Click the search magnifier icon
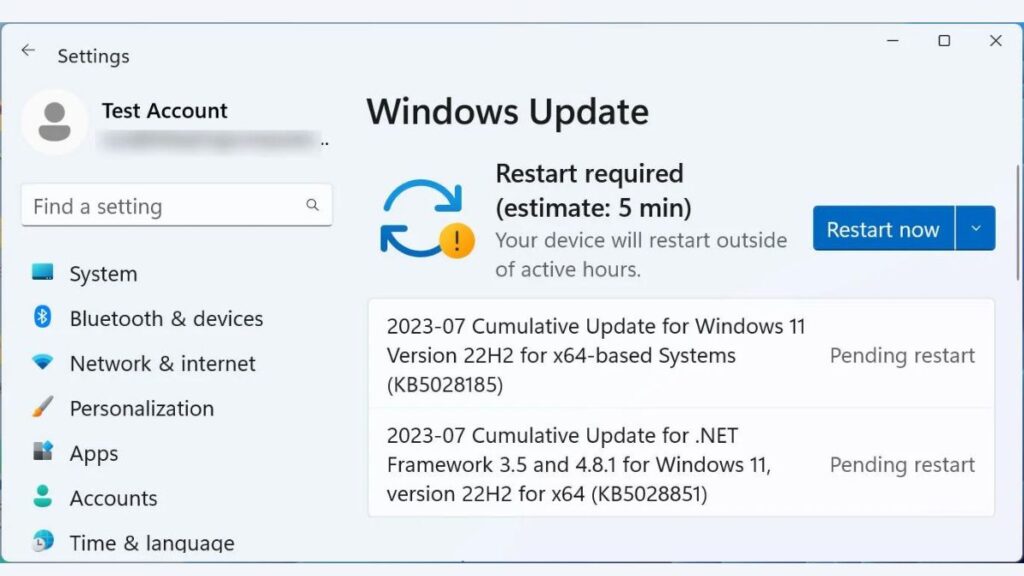The width and height of the screenshot is (1024, 576). point(312,205)
